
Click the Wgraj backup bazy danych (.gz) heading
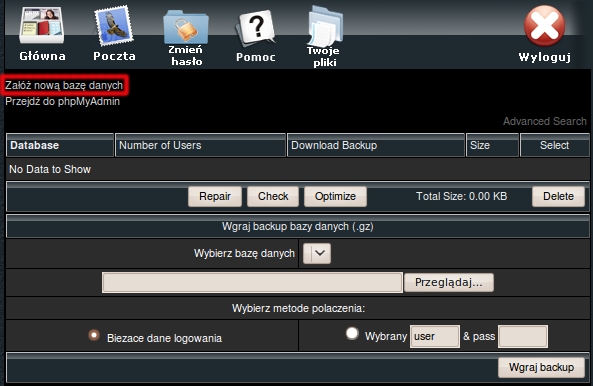[x=298, y=226]
